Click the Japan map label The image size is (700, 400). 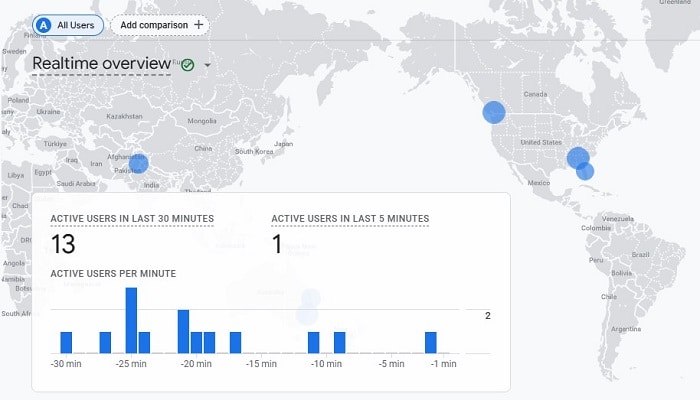click(283, 144)
